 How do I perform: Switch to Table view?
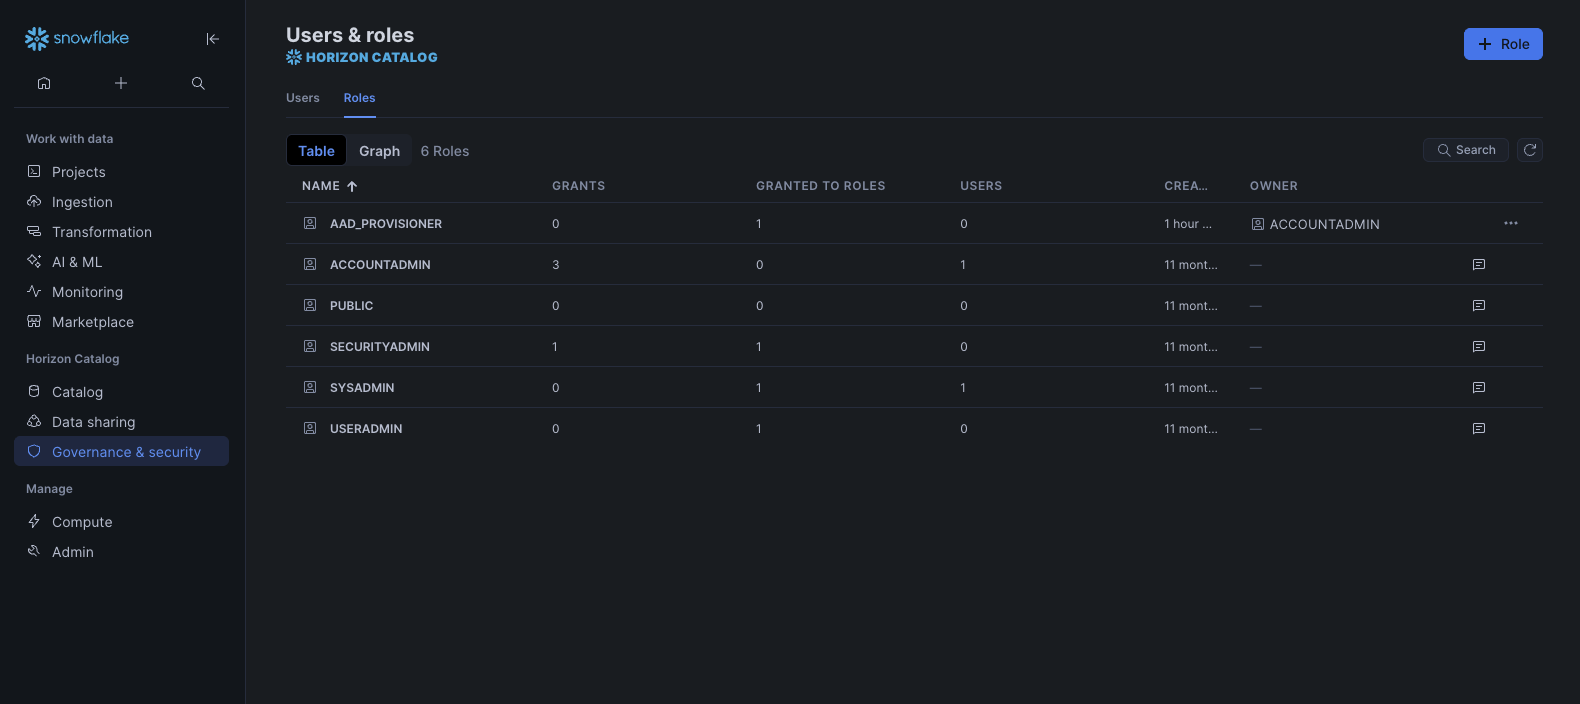click(316, 151)
